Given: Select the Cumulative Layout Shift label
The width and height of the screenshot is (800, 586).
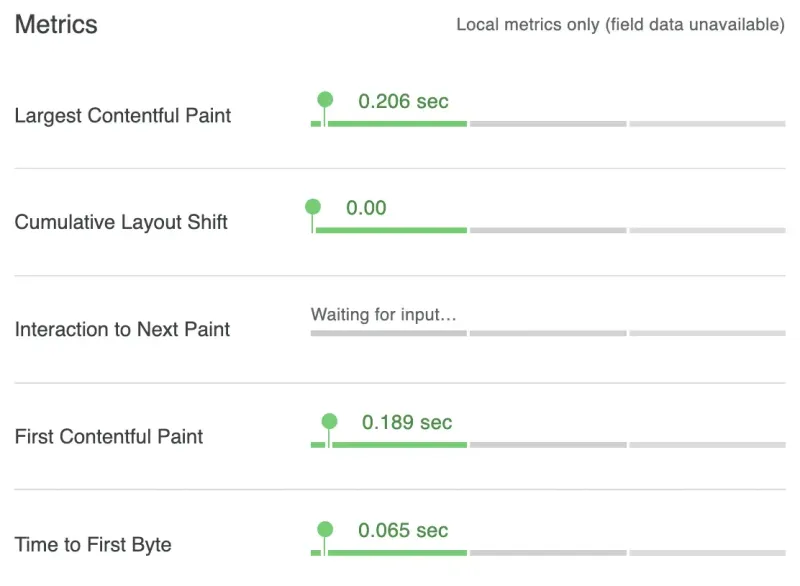Looking at the screenshot, I should pyautogui.click(x=121, y=223).
